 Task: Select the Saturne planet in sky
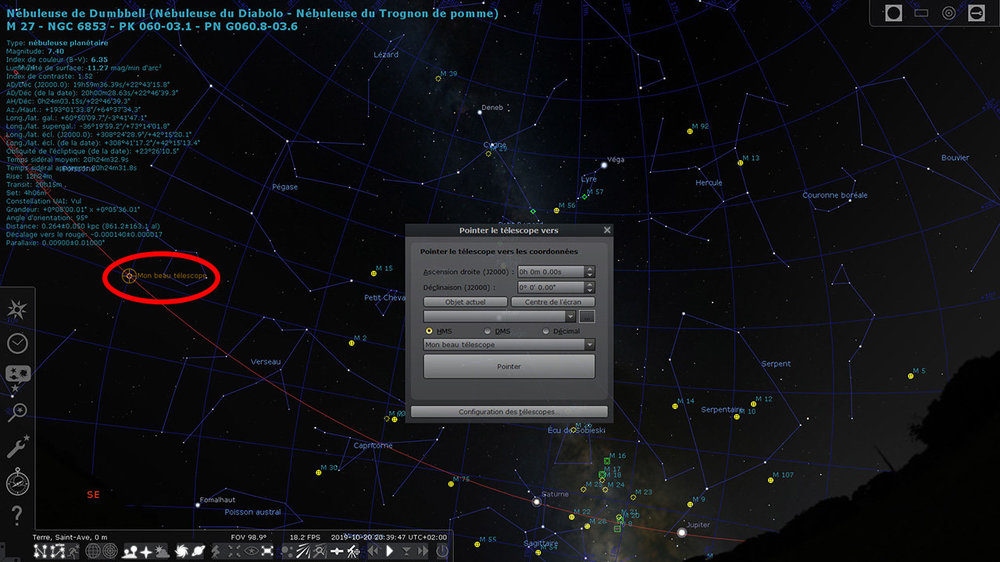[x=536, y=502]
